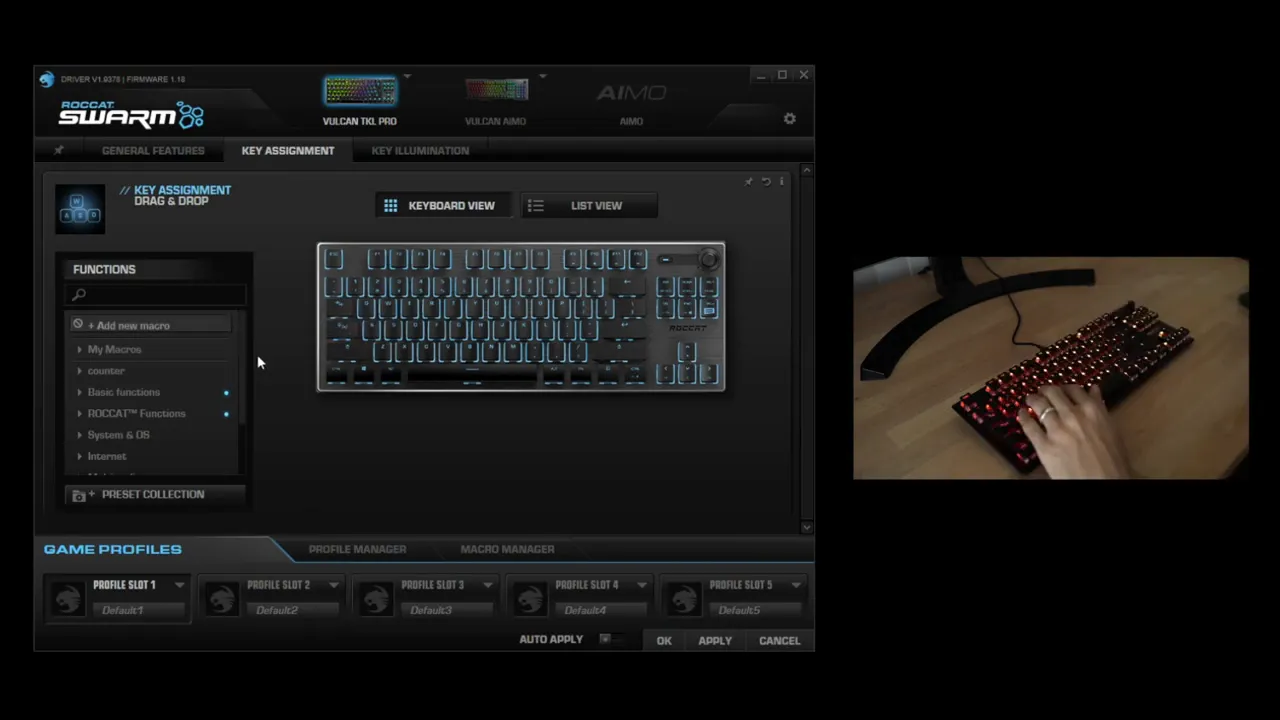
Task: Click the OK button
Action: (x=664, y=641)
